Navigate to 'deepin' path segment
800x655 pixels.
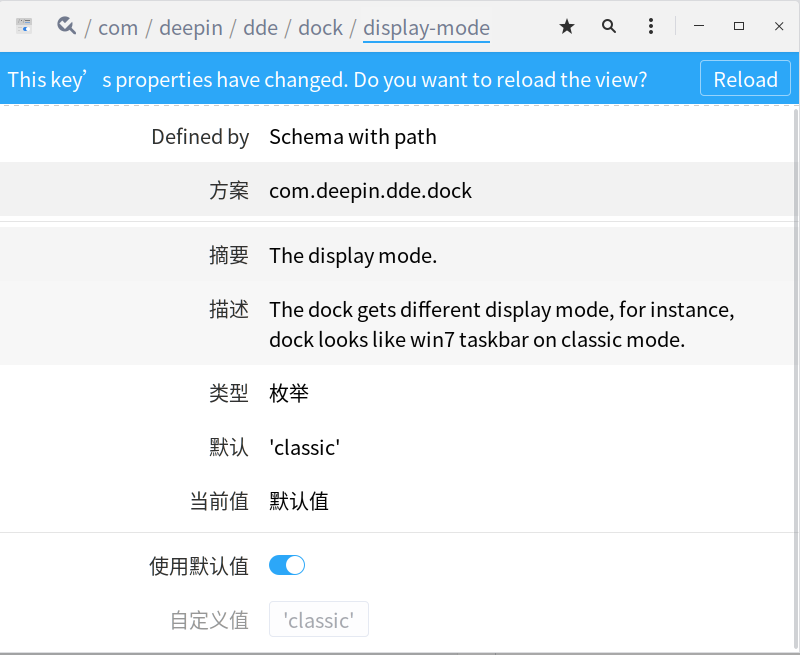pyautogui.click(x=191, y=28)
